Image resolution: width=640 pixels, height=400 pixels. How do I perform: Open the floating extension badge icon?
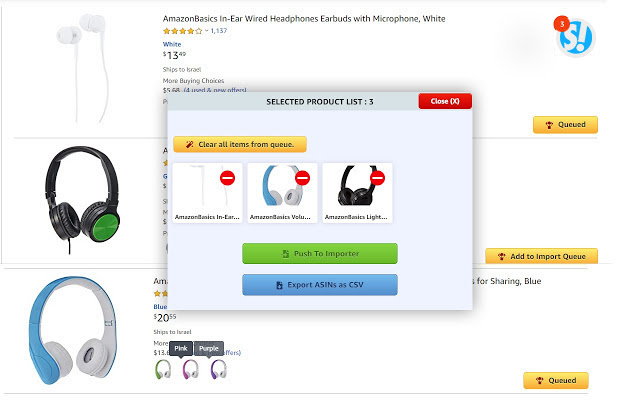(x=575, y=37)
